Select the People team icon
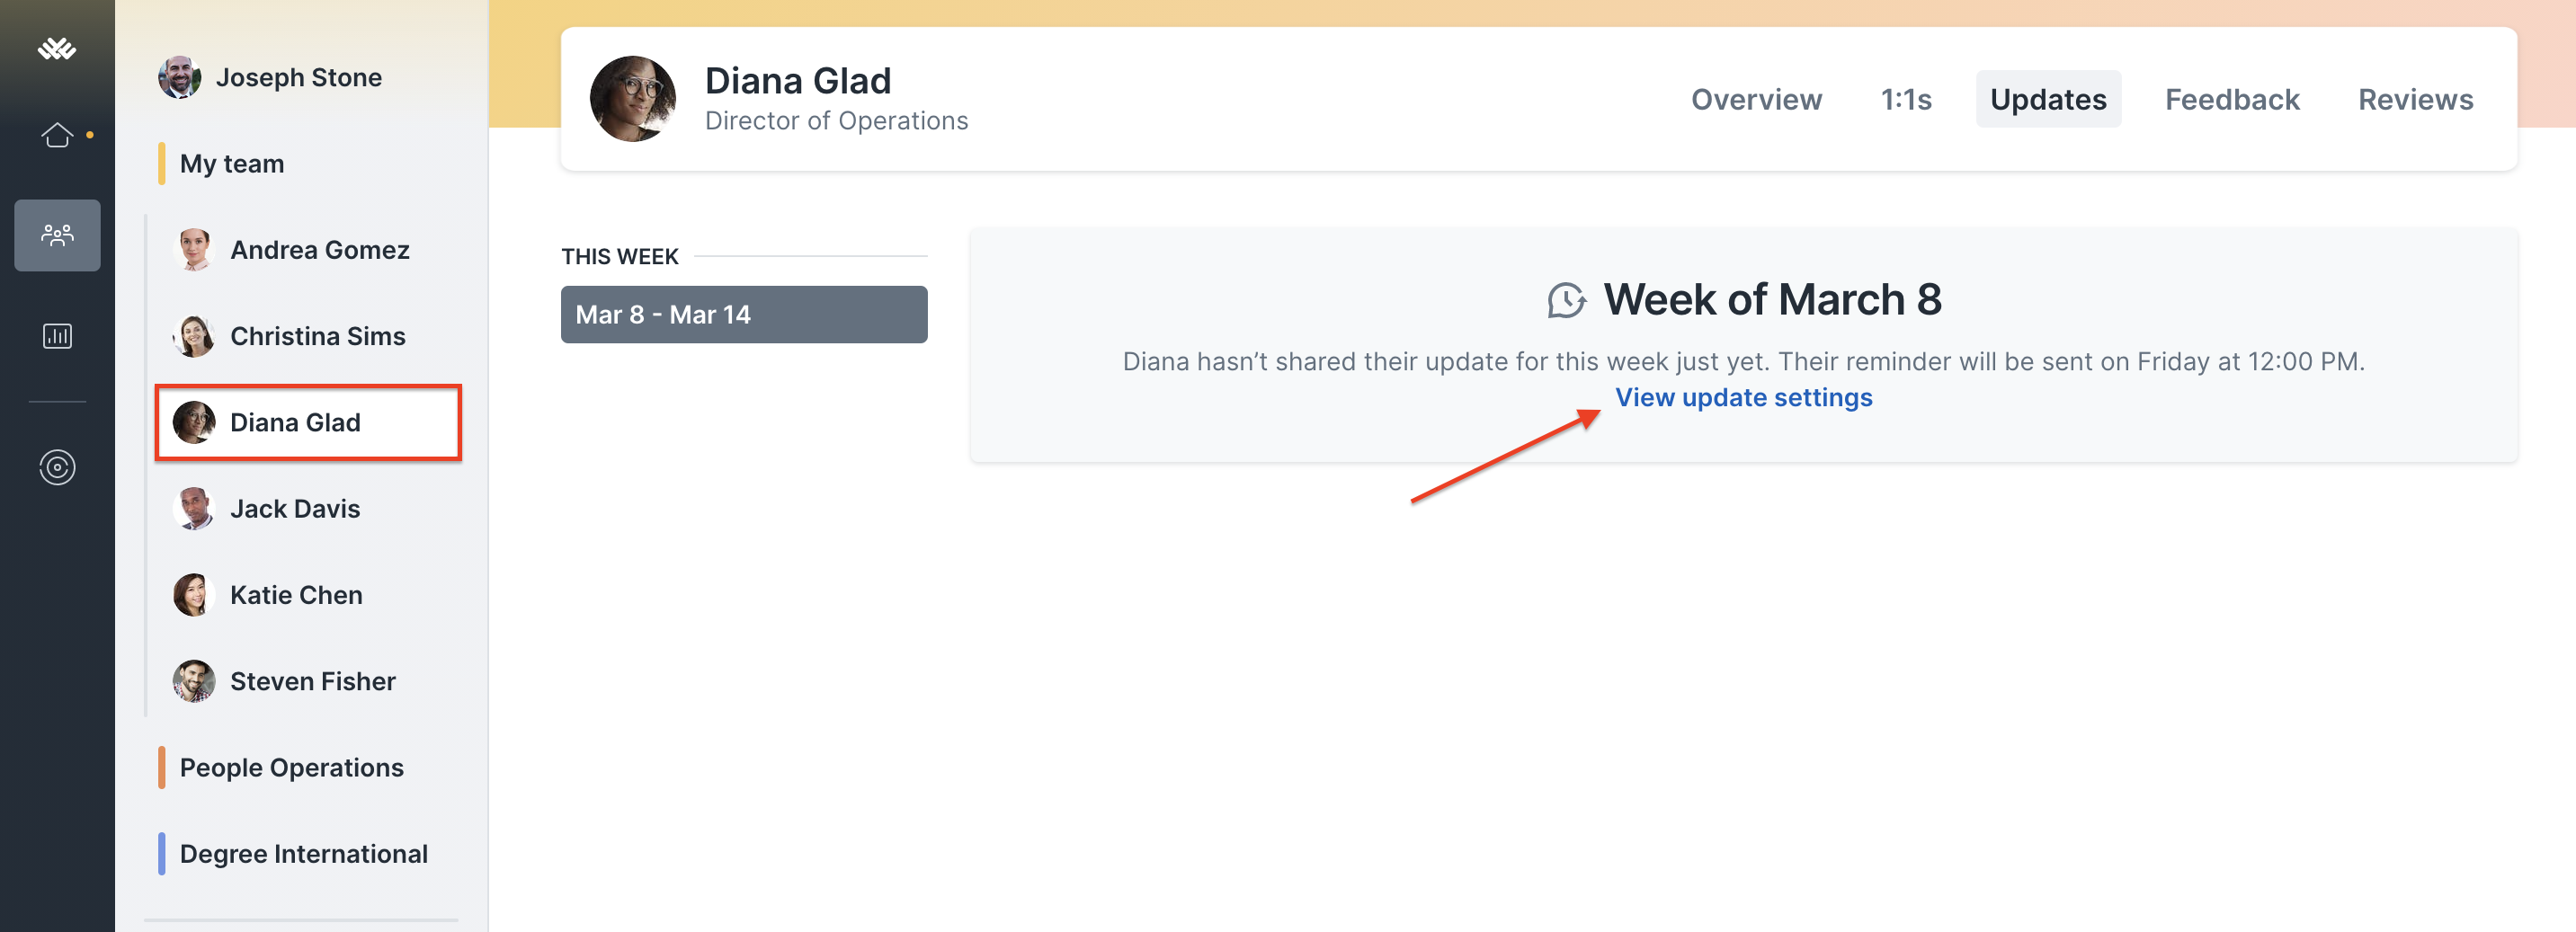2576x932 pixels. point(57,235)
